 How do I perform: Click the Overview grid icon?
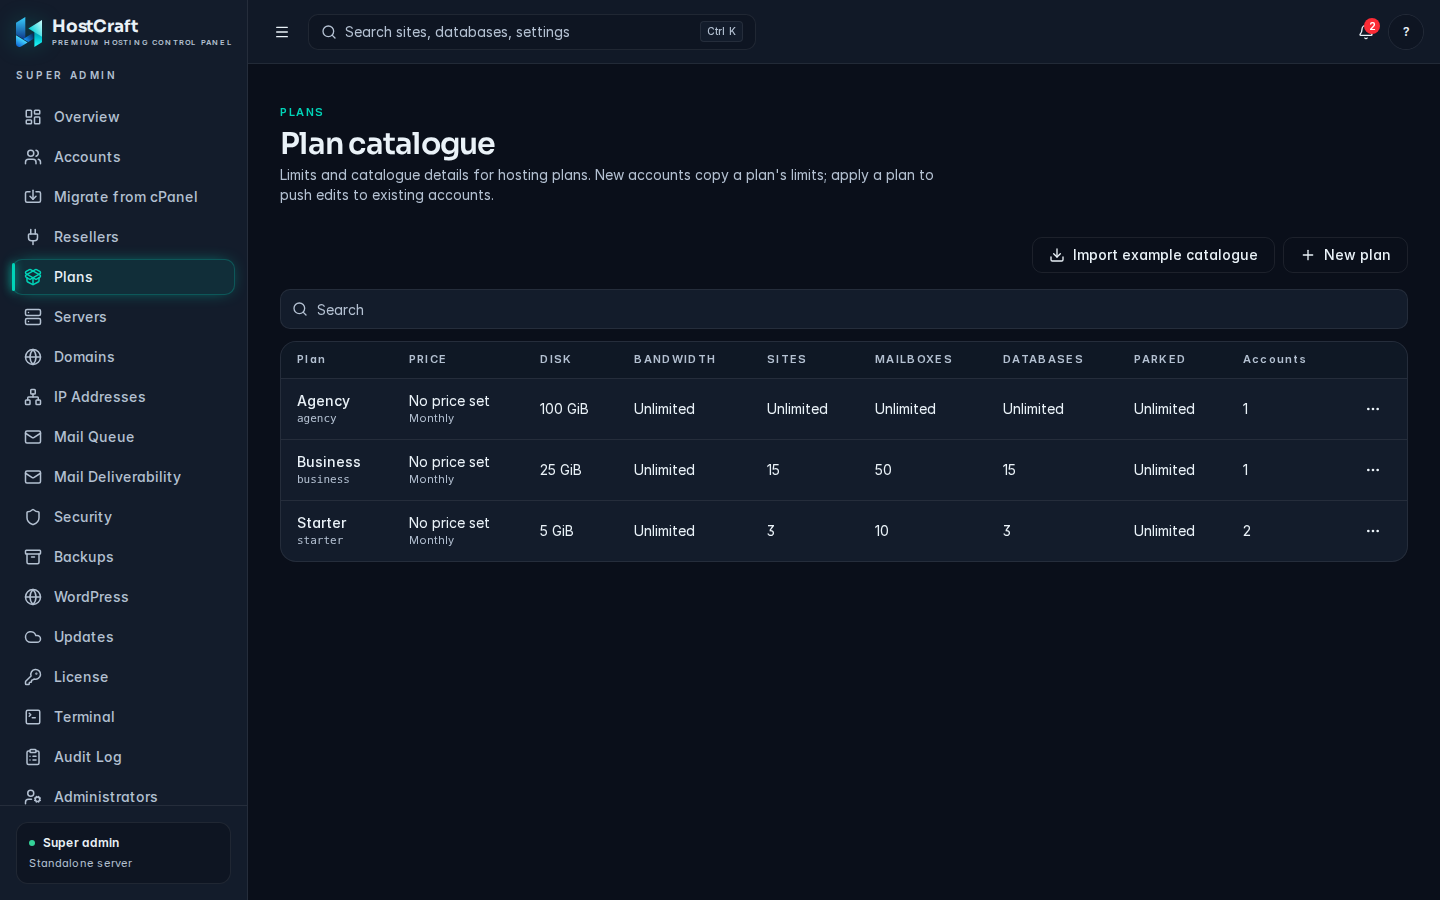point(33,117)
